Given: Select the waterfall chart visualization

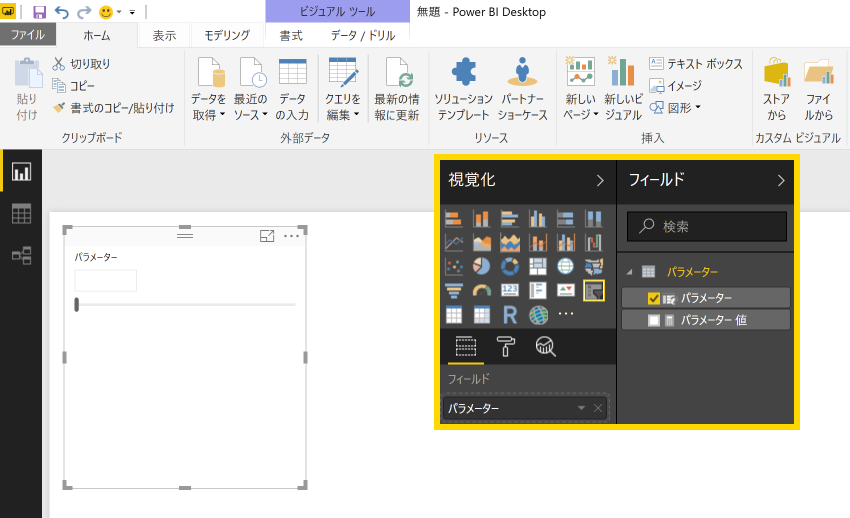Looking at the screenshot, I should click(x=594, y=243).
